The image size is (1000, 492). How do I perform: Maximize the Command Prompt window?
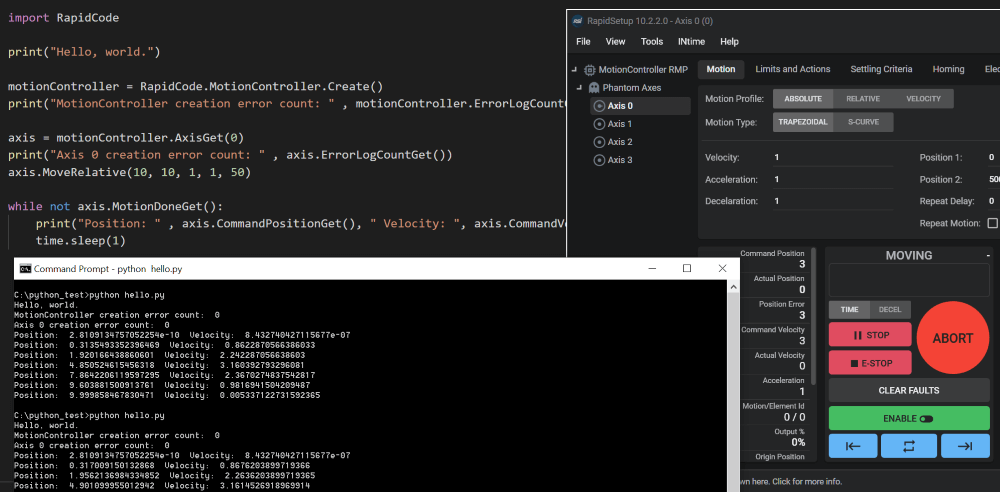tap(687, 269)
